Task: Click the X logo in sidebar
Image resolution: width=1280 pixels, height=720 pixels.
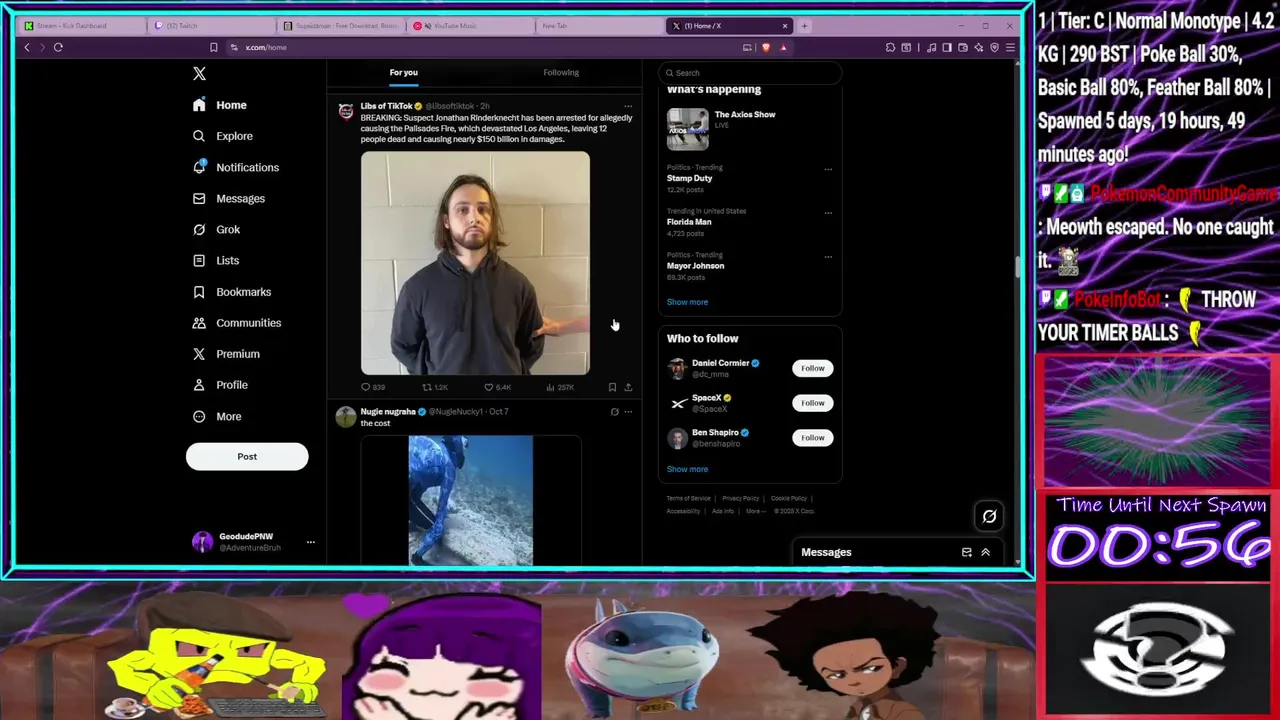Action: [x=199, y=73]
